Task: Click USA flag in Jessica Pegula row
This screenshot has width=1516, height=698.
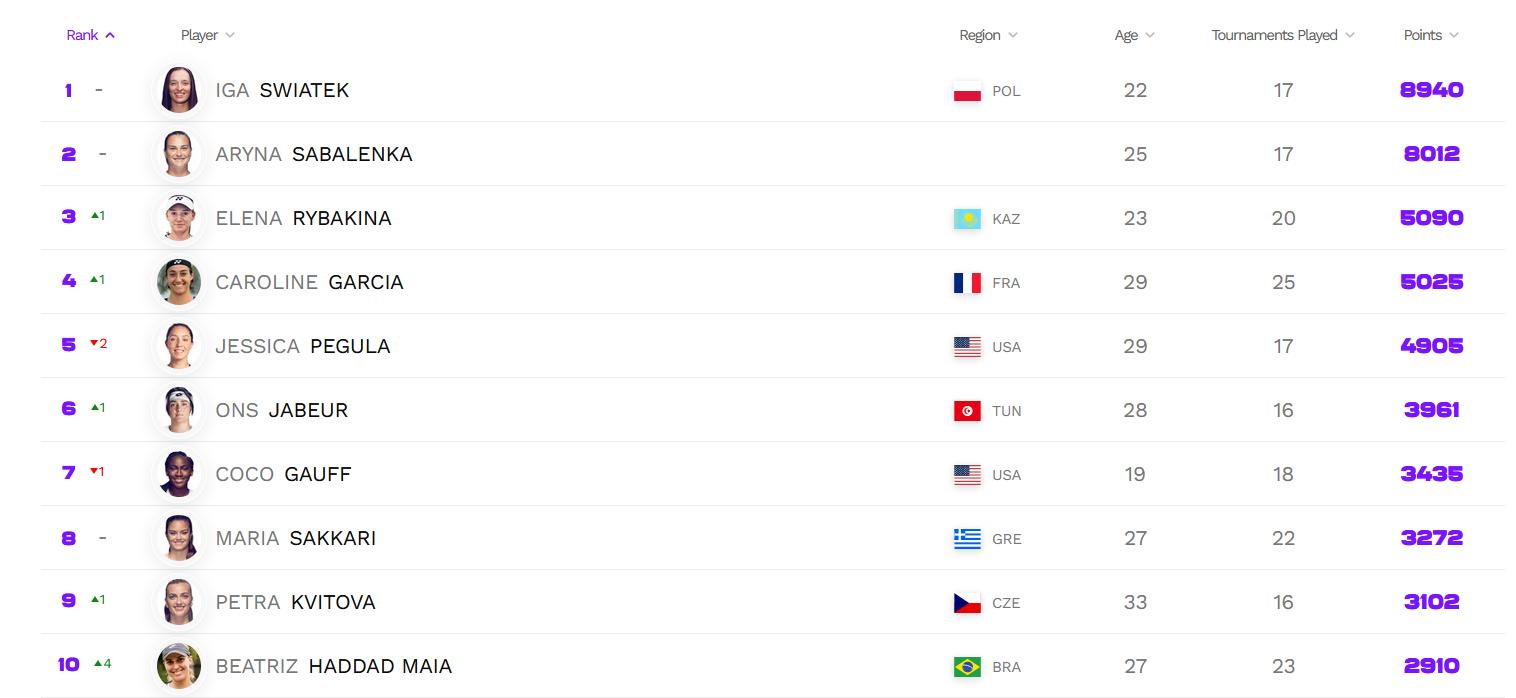Action: [967, 347]
